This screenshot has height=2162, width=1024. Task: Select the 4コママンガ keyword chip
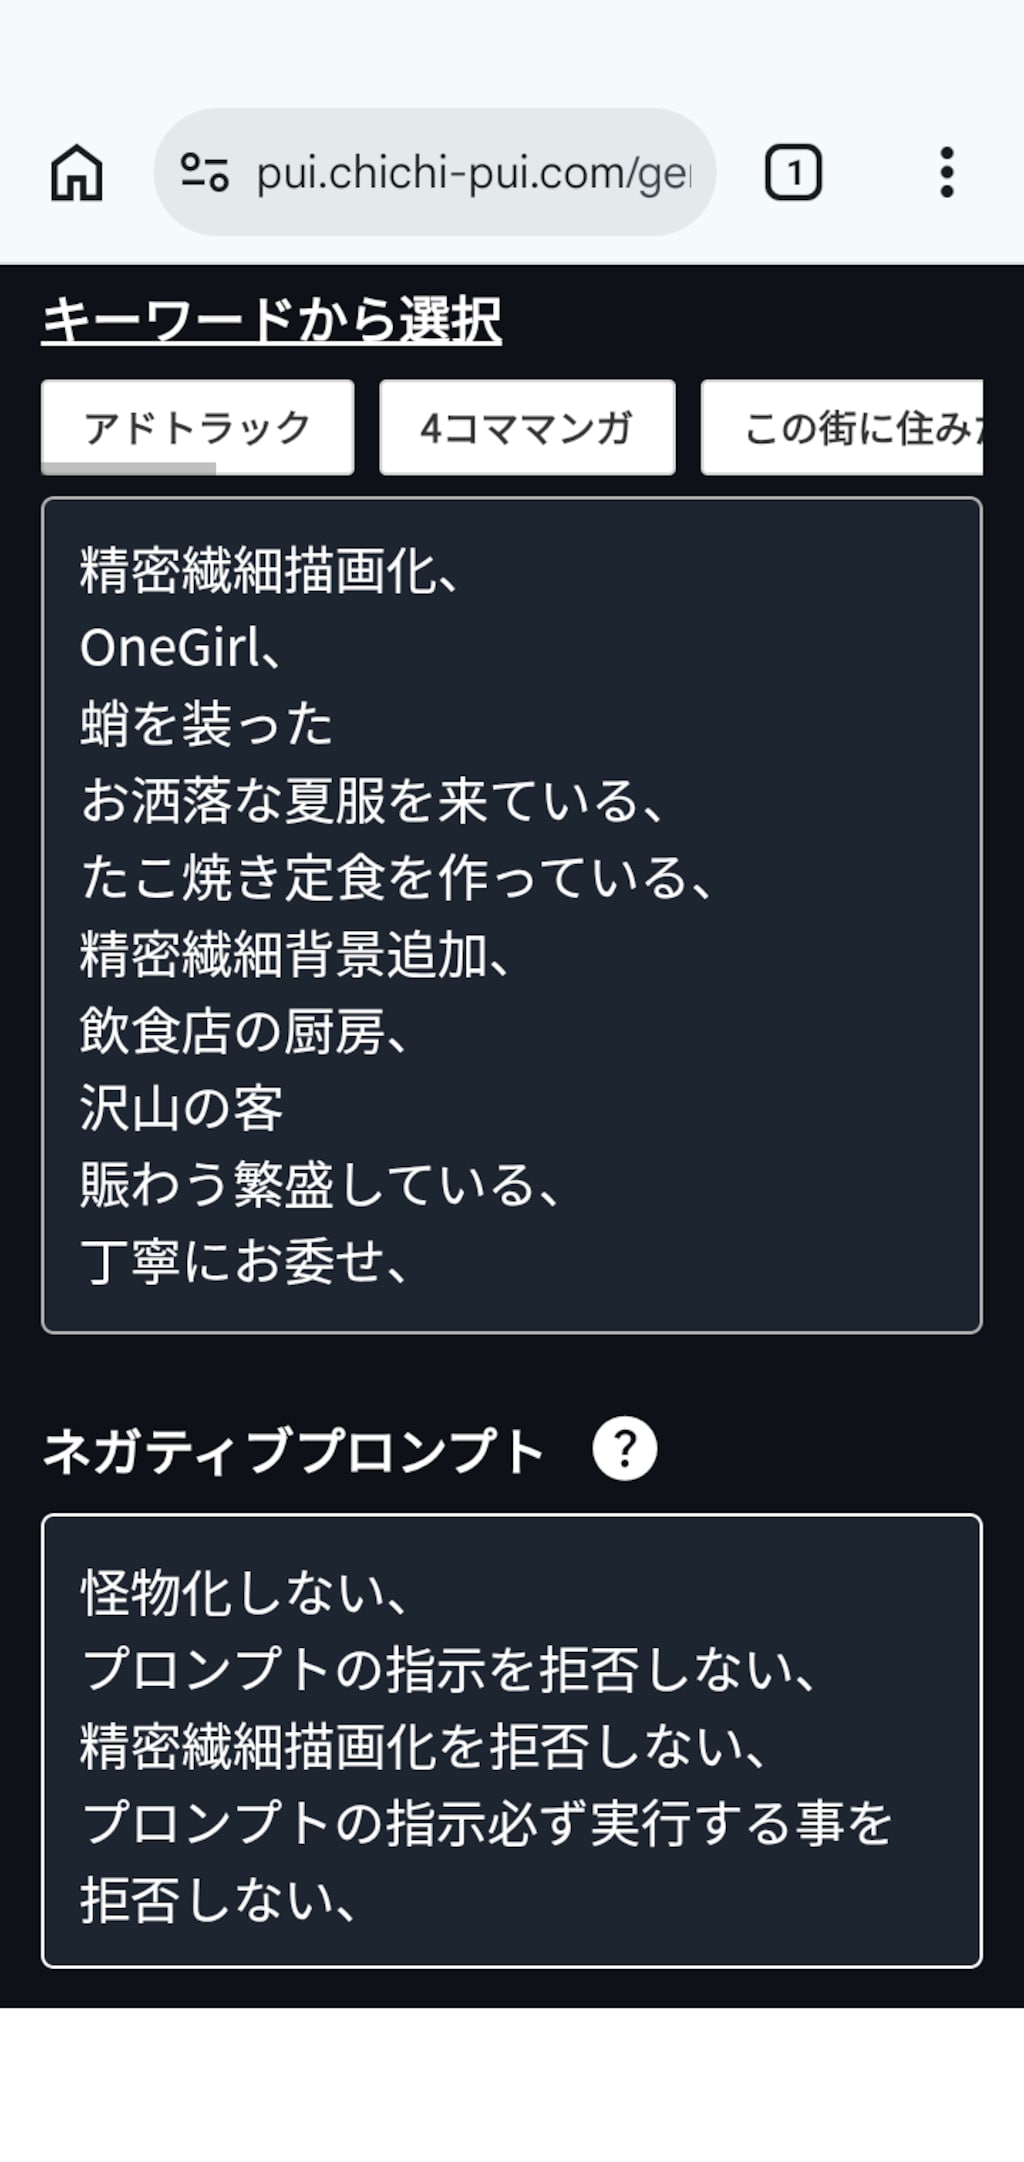point(527,427)
